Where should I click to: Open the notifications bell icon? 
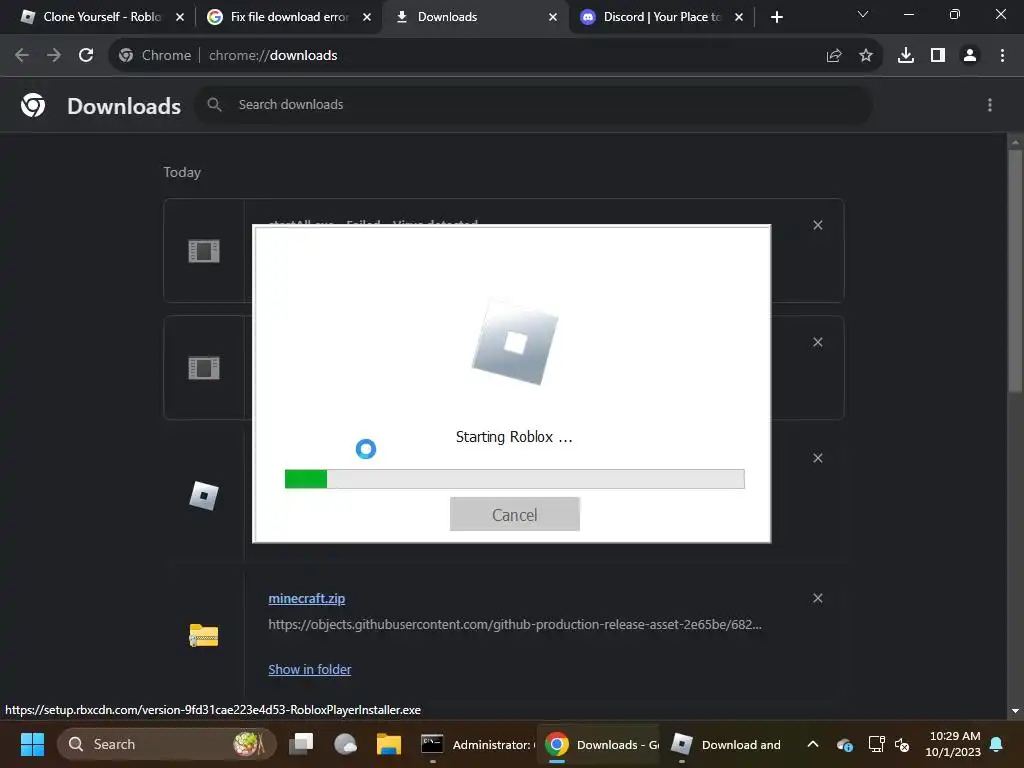997,744
